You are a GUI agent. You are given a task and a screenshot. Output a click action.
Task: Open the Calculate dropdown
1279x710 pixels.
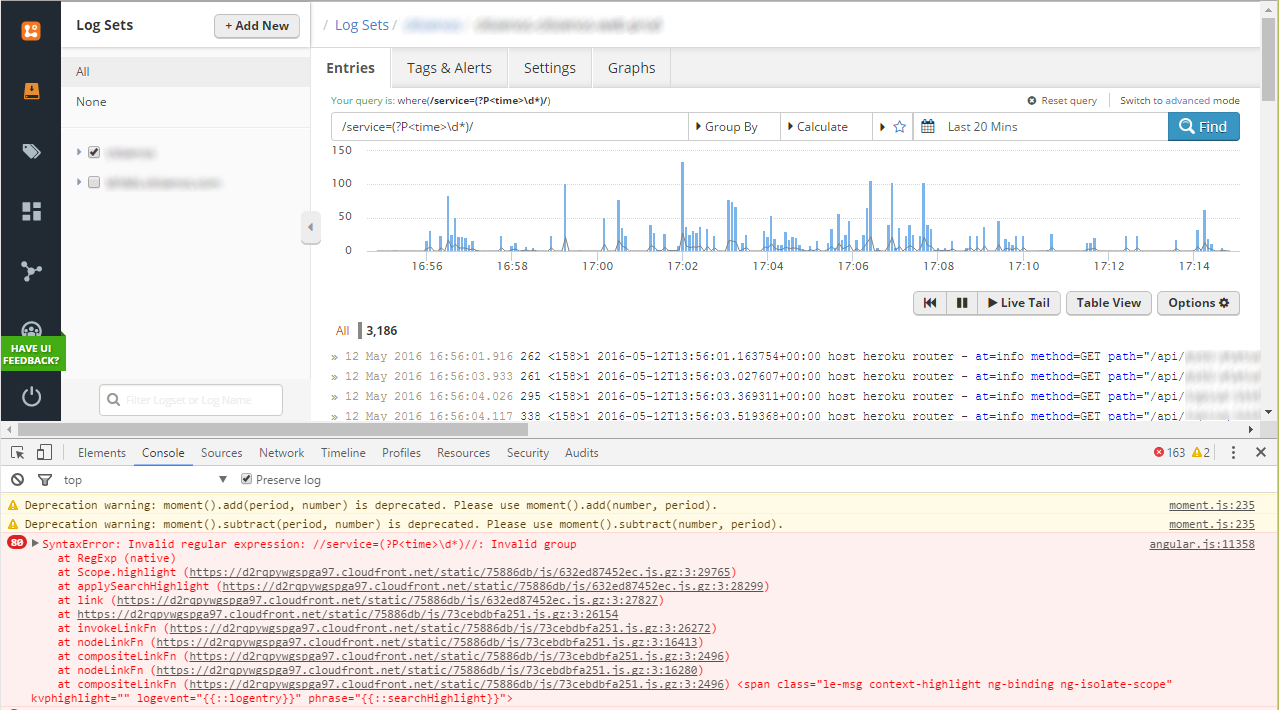tap(825, 127)
